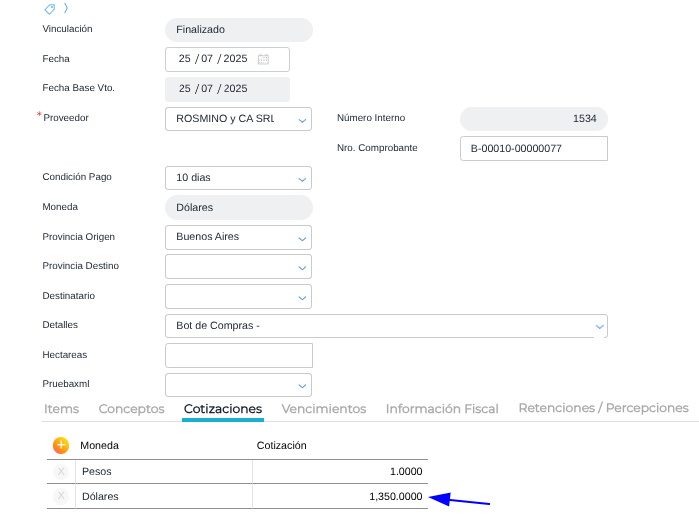Expand the Provincia Origen dropdown

(x=302, y=238)
